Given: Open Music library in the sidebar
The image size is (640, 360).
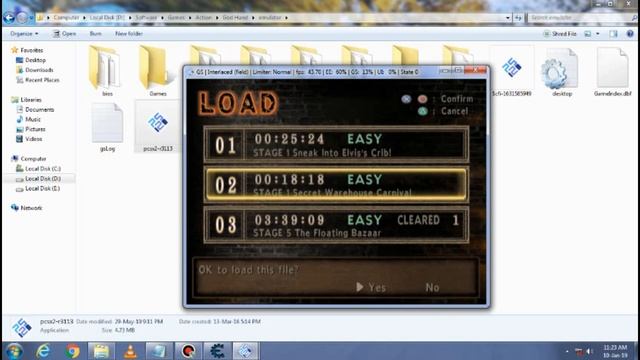Looking at the screenshot, I should pyautogui.click(x=33, y=119).
